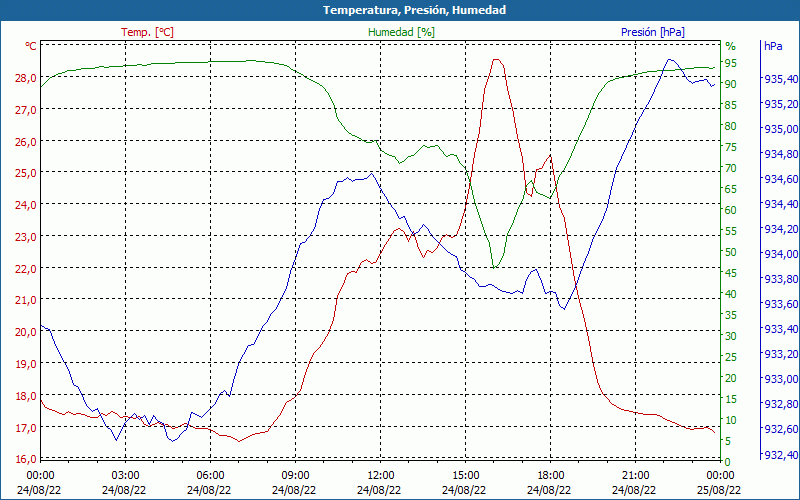The image size is (800, 500).
Task: Click temperature axis value 19,0
Action: pyautogui.click(x=27, y=364)
